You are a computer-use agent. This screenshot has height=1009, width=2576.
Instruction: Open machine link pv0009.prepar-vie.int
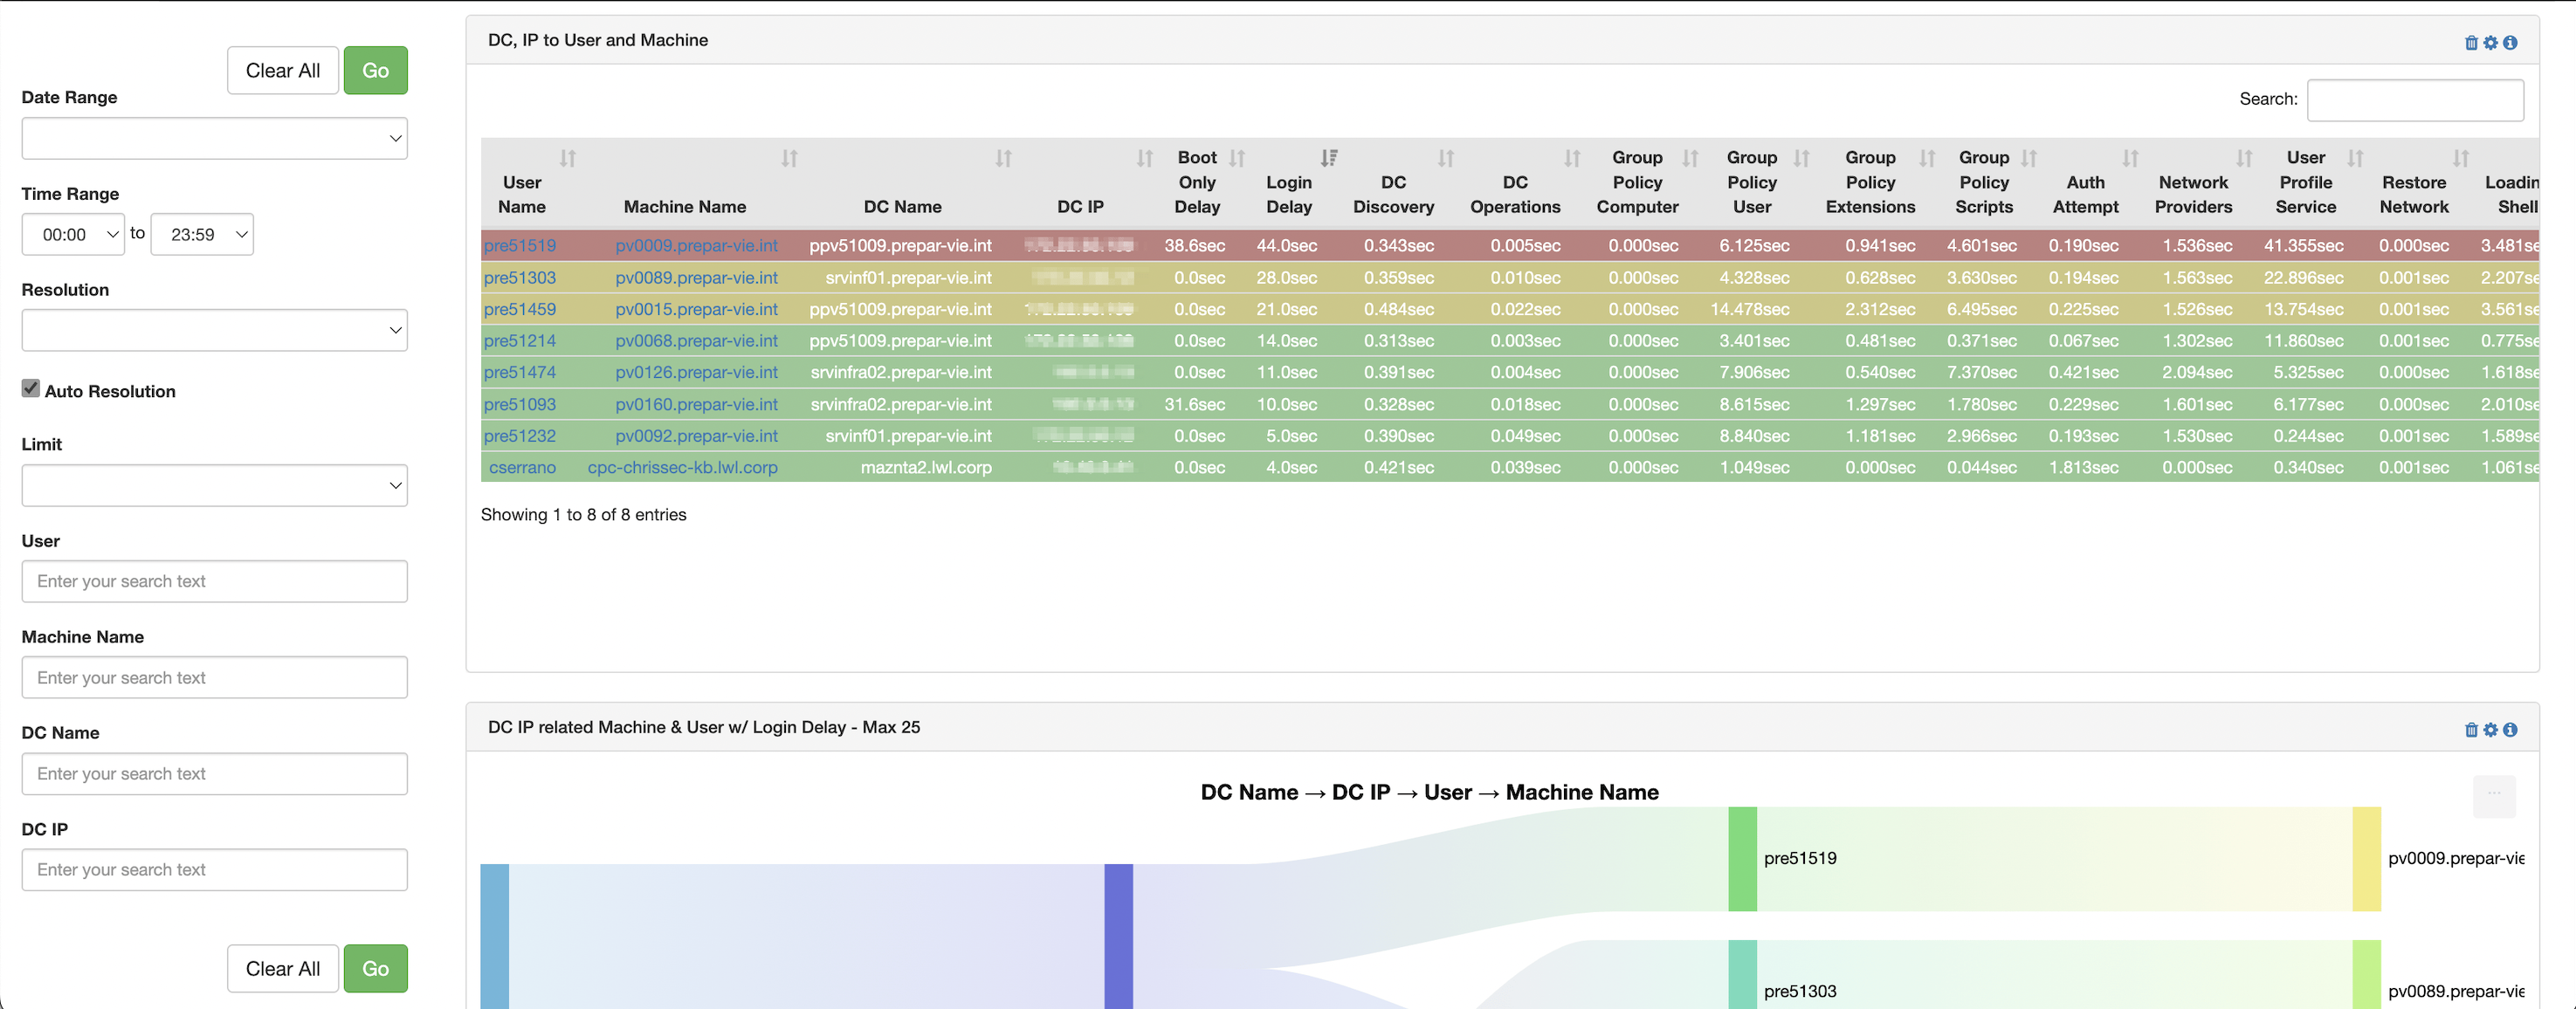pos(696,246)
